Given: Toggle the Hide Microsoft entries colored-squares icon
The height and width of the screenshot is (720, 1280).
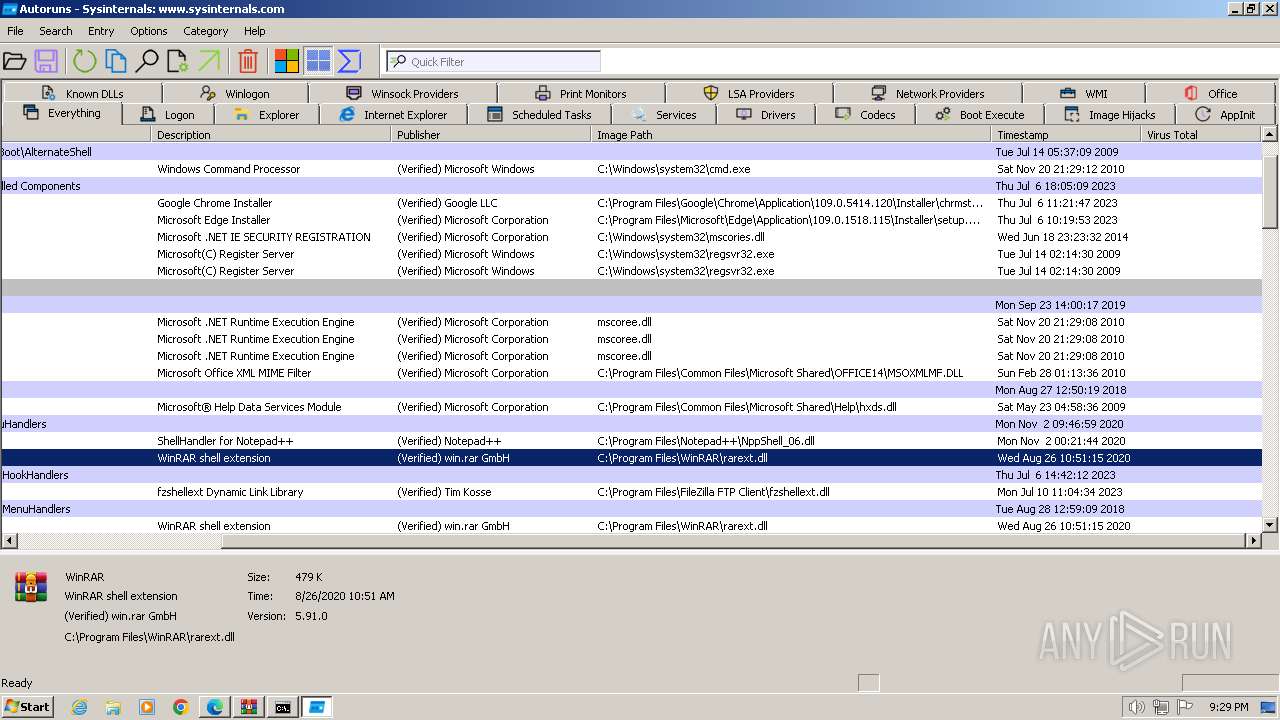Looking at the screenshot, I should 287,61.
